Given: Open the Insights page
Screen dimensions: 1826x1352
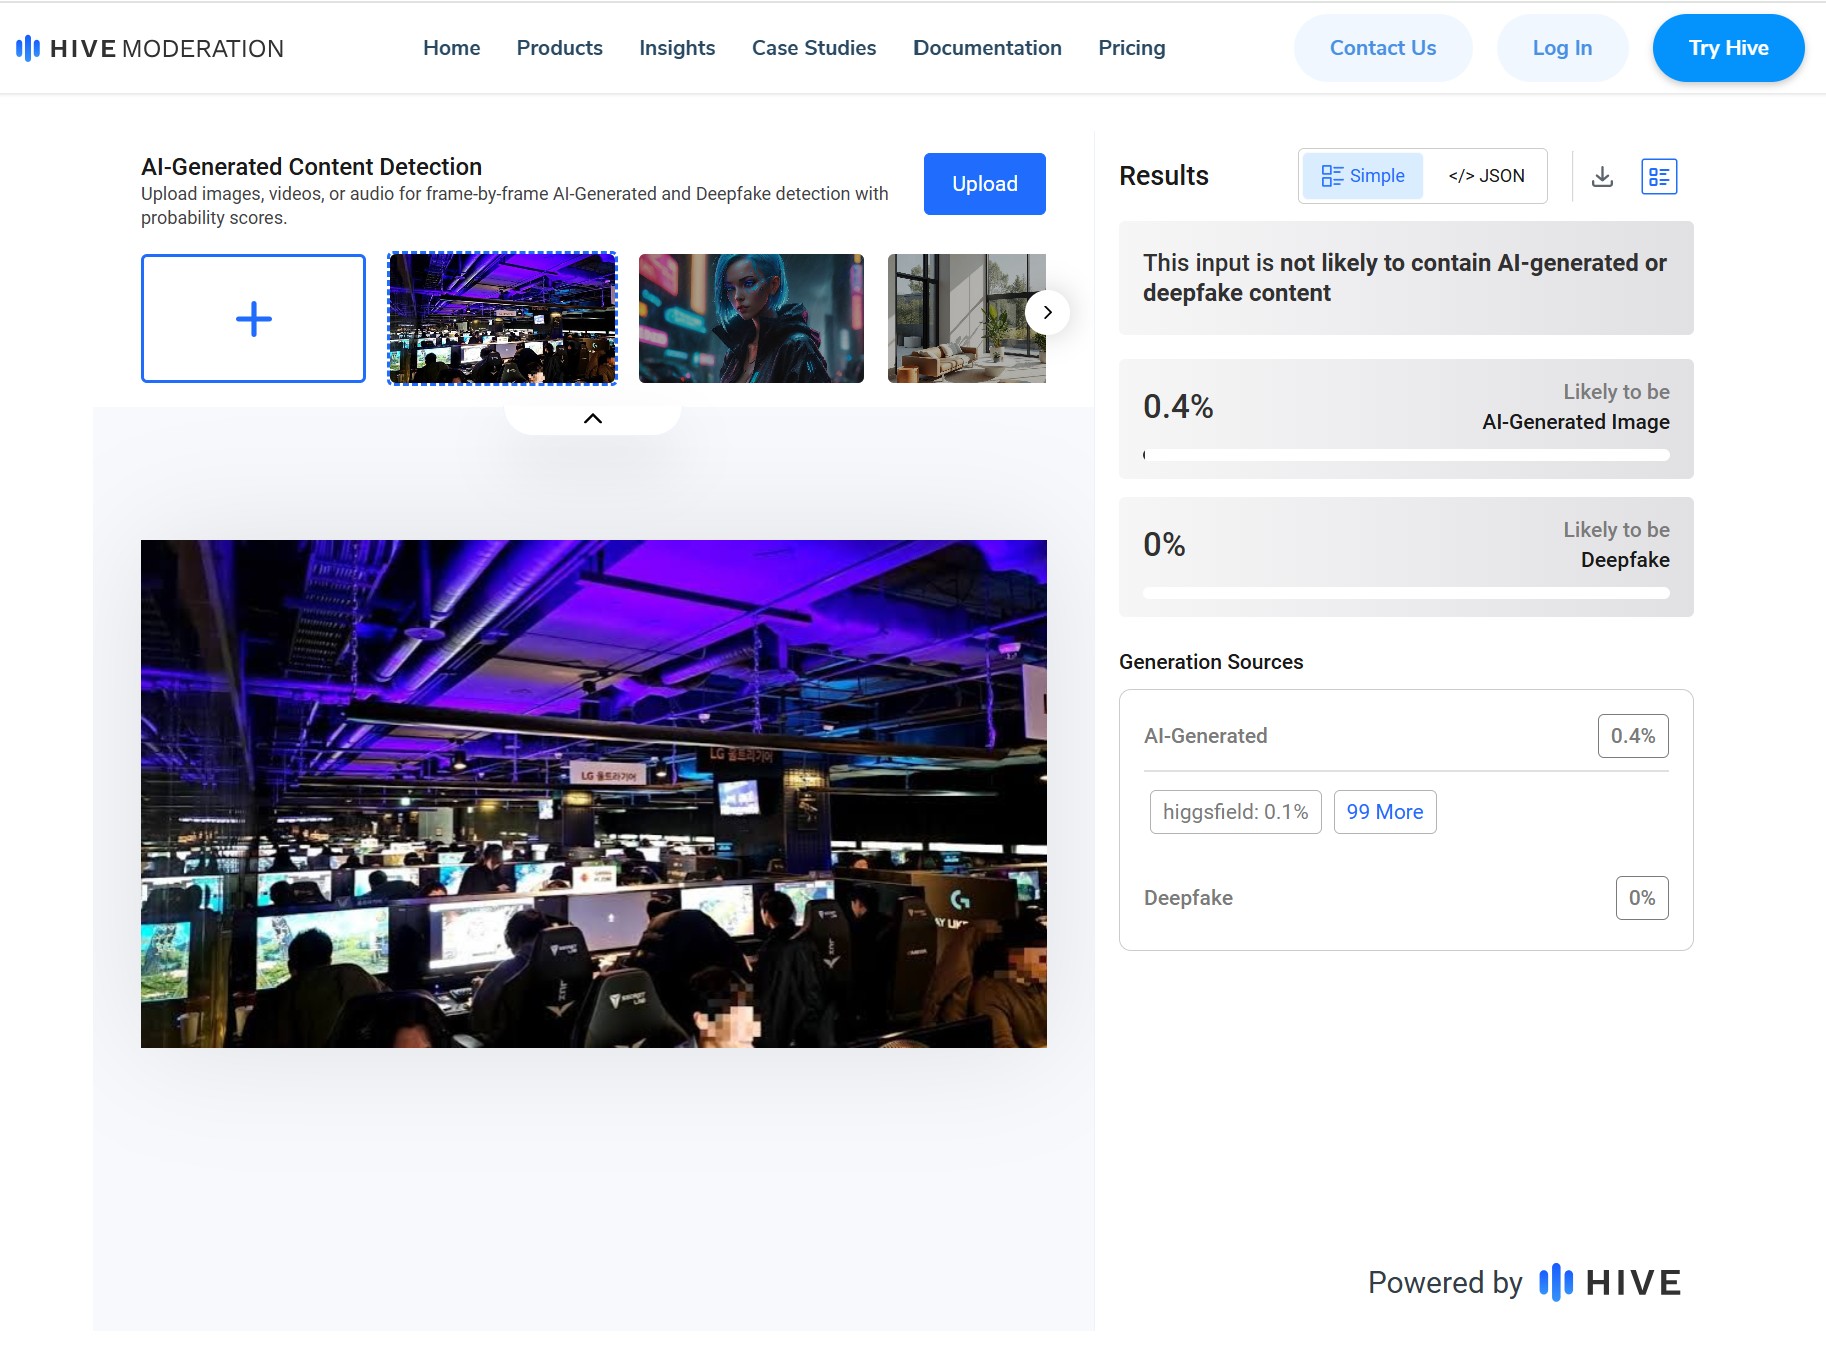Looking at the screenshot, I should (677, 48).
